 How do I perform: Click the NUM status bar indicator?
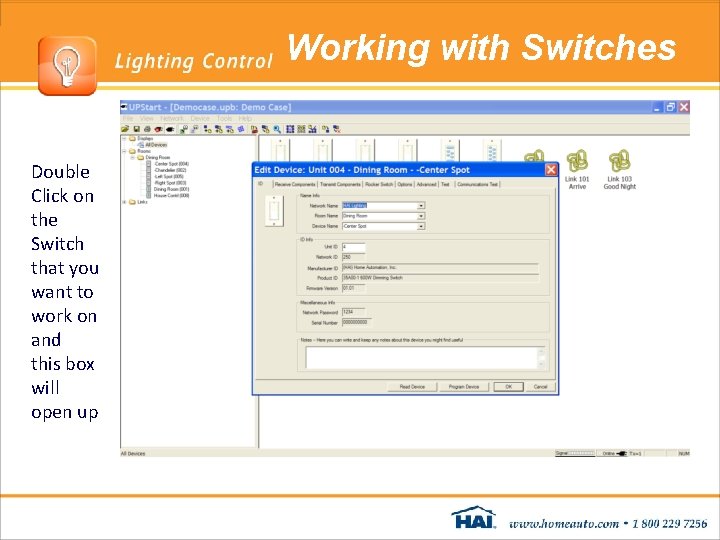point(684,453)
